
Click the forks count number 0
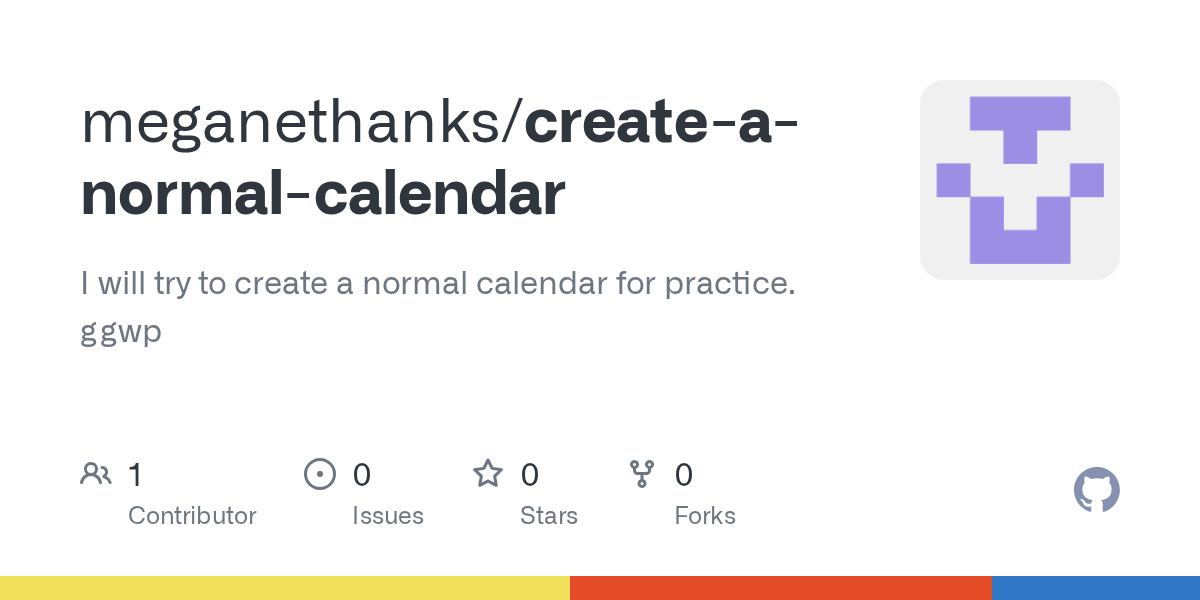coord(684,474)
